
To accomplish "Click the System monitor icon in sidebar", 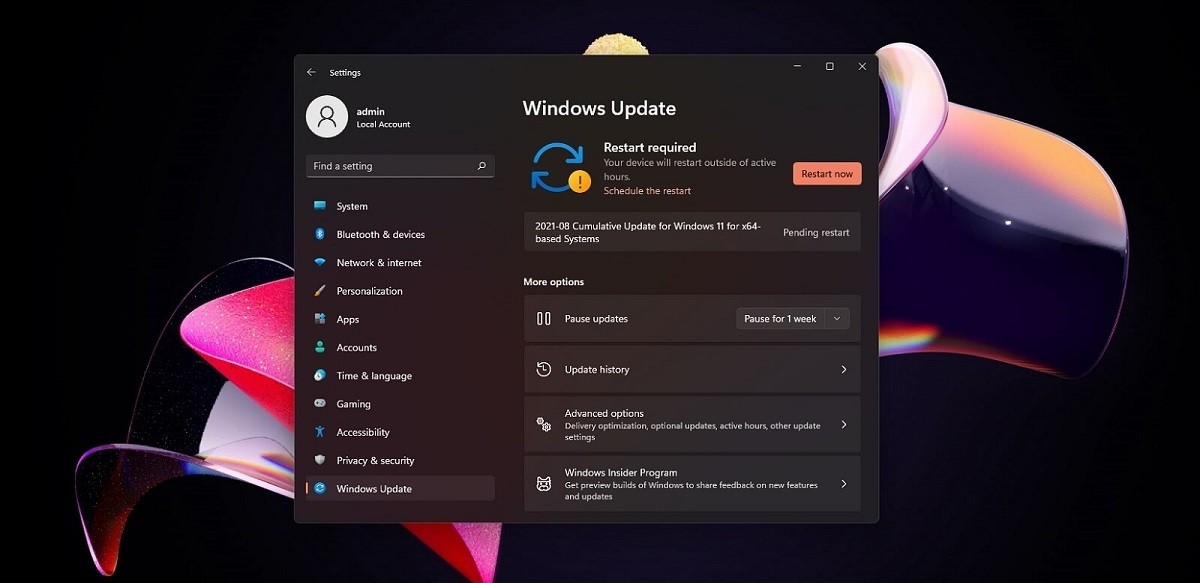I will [320, 206].
